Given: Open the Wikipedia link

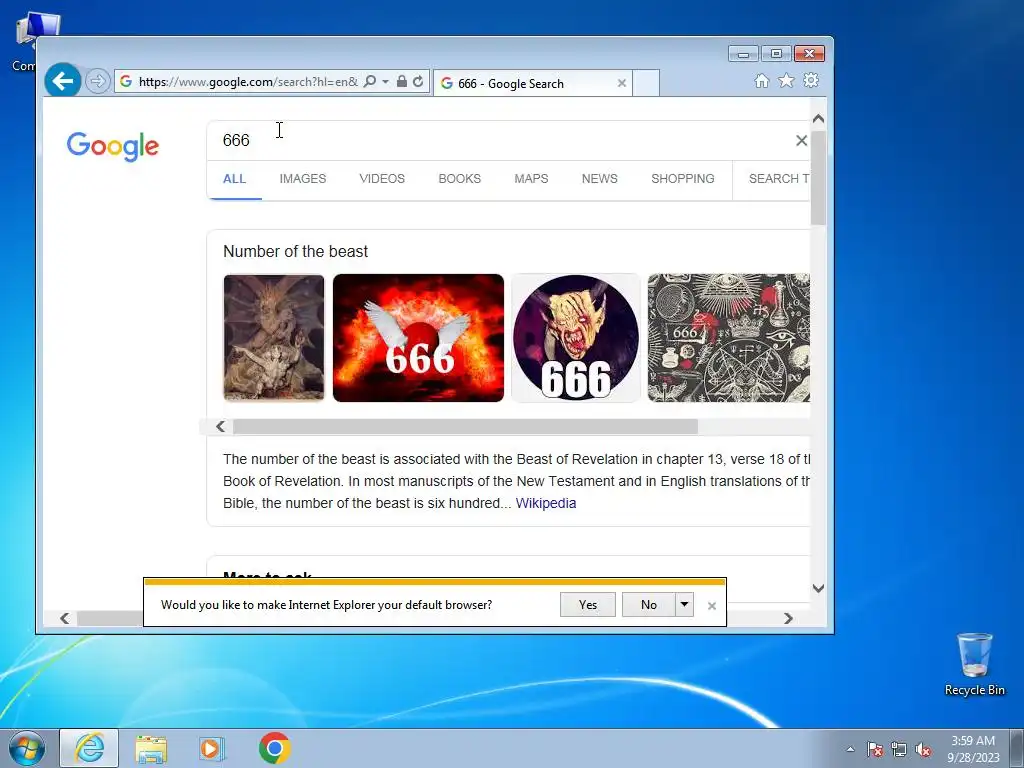Looking at the screenshot, I should click(546, 503).
